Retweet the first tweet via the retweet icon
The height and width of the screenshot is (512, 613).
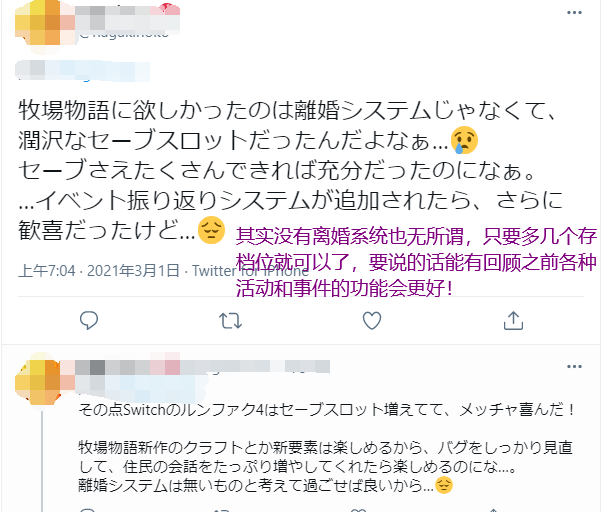[230, 320]
